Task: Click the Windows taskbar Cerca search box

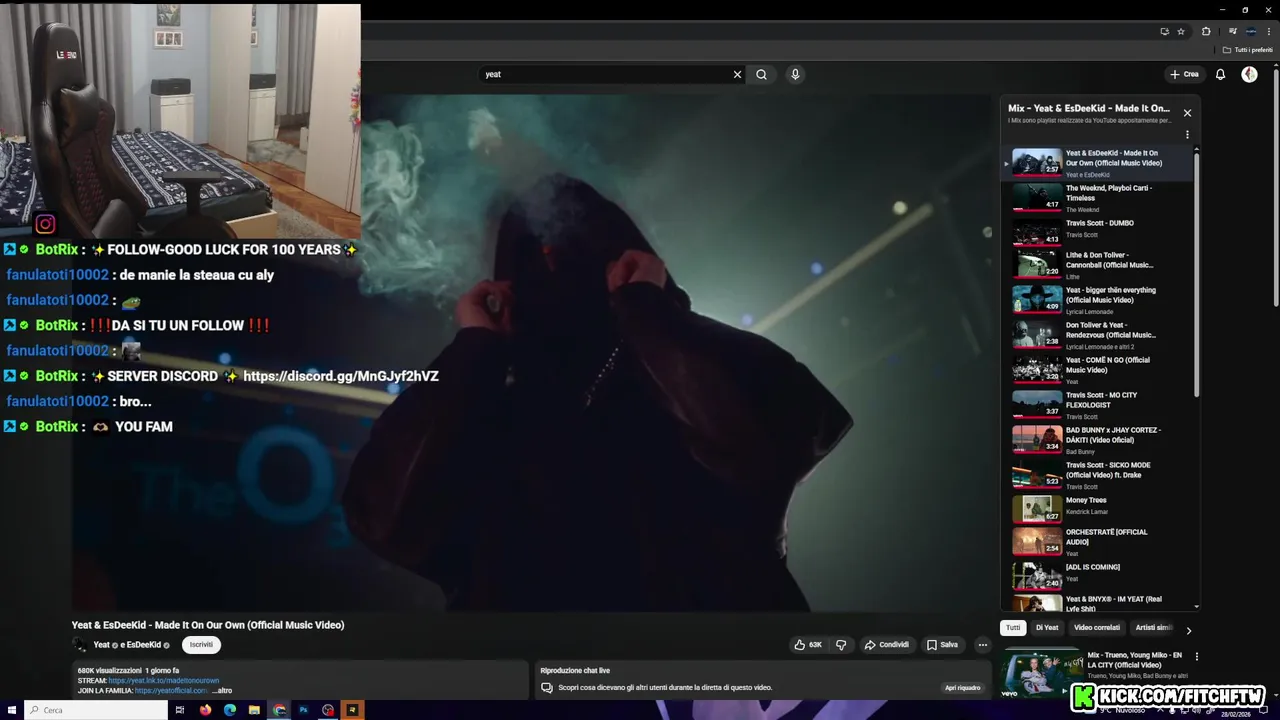Action: point(95,710)
